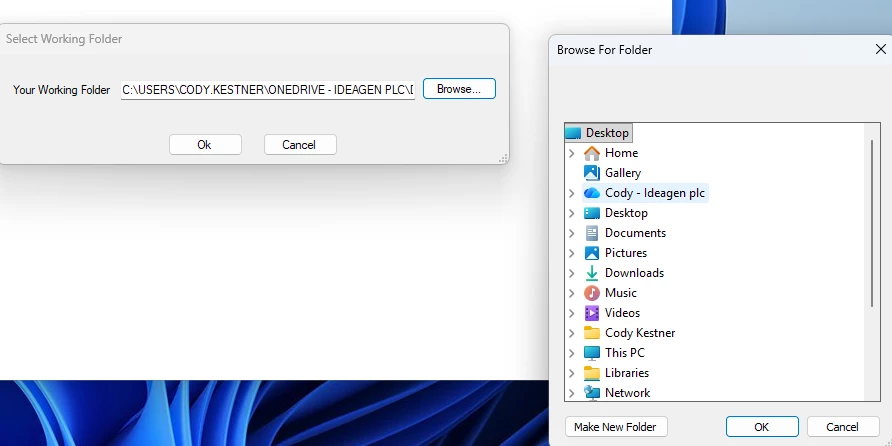Select the Videos tree label
892x446 pixels.
tap(622, 313)
